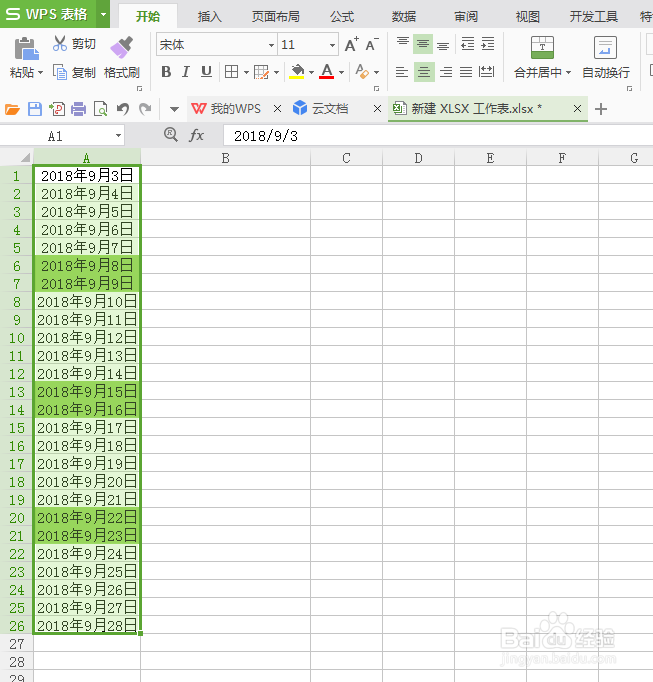Screen dimensions: 653x682
Task: Export to PDF icon
Action: (57, 109)
